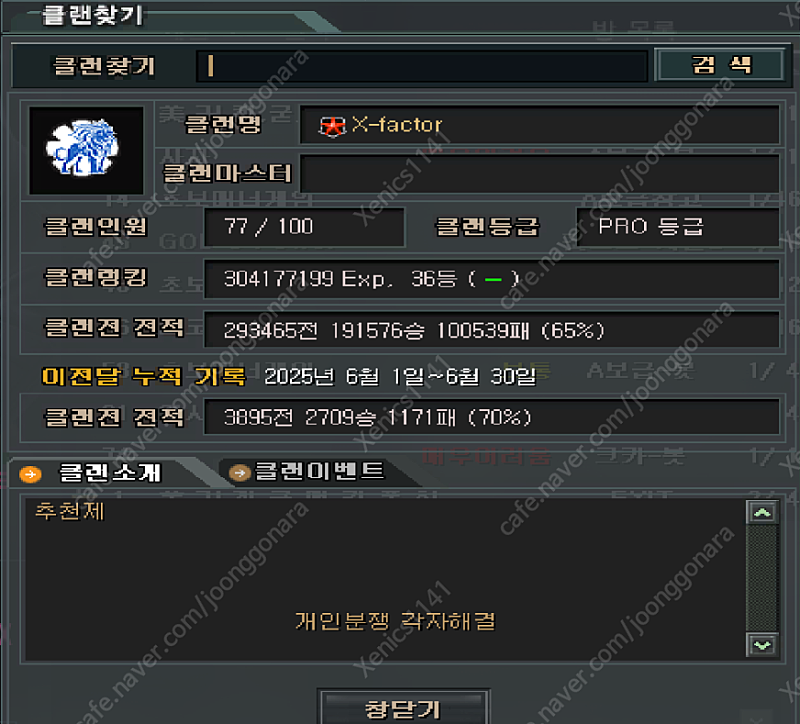Click the arrow icon on 클랜이벤트 tab

pos(240,473)
